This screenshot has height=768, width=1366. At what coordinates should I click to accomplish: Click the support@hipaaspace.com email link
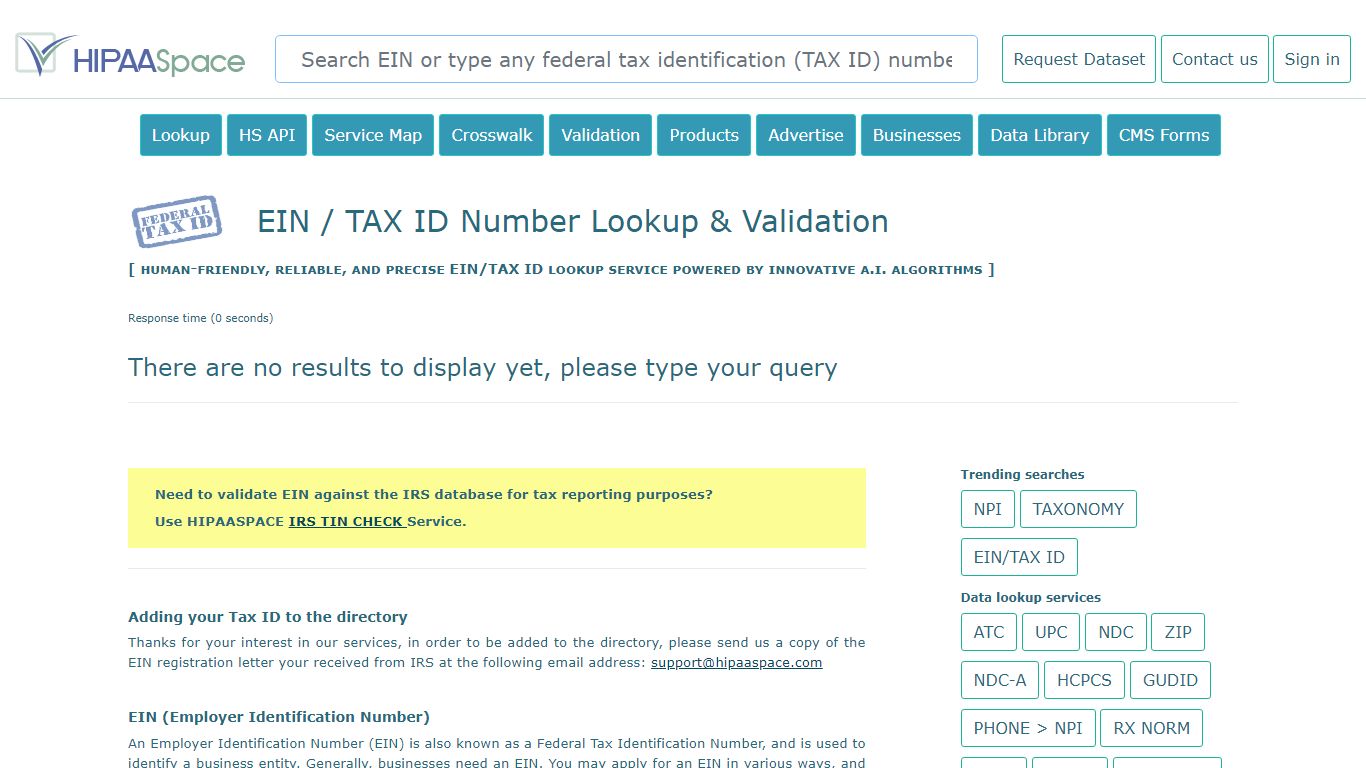[736, 662]
